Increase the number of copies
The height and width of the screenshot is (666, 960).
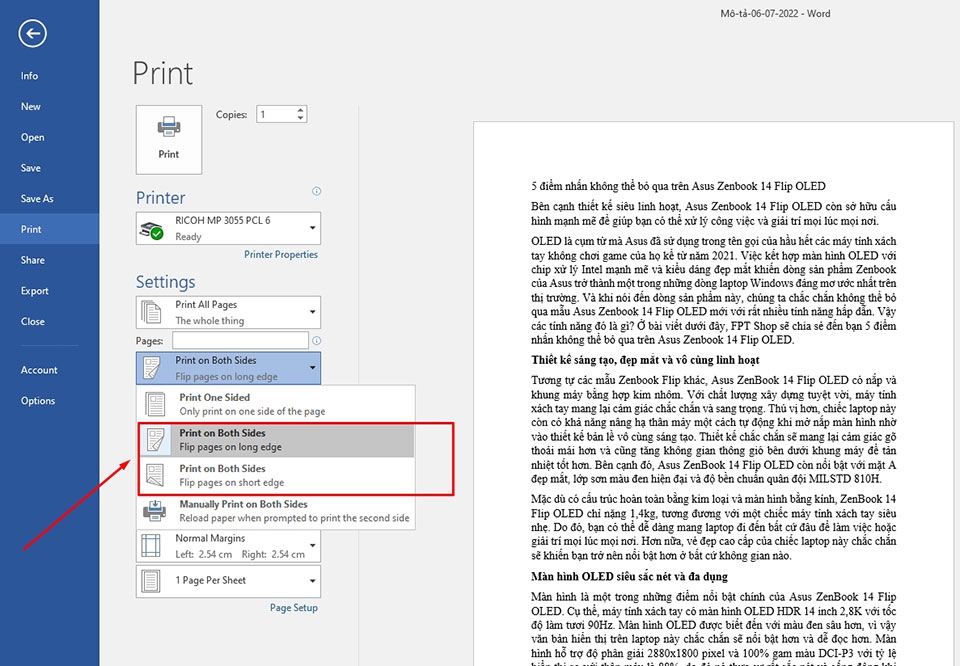coord(301,110)
